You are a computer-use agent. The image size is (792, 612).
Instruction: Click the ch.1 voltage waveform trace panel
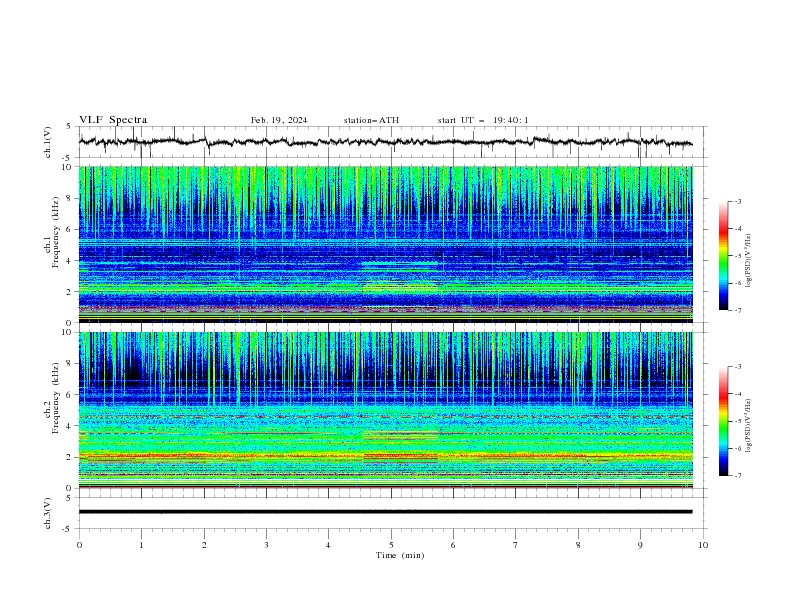(x=391, y=142)
